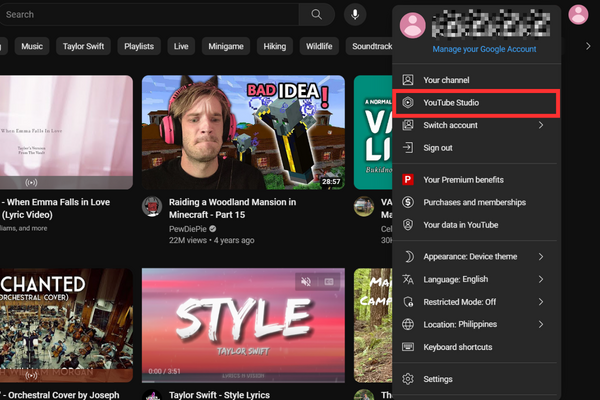
Task: Click the red Premium P icon
Action: click(408, 180)
